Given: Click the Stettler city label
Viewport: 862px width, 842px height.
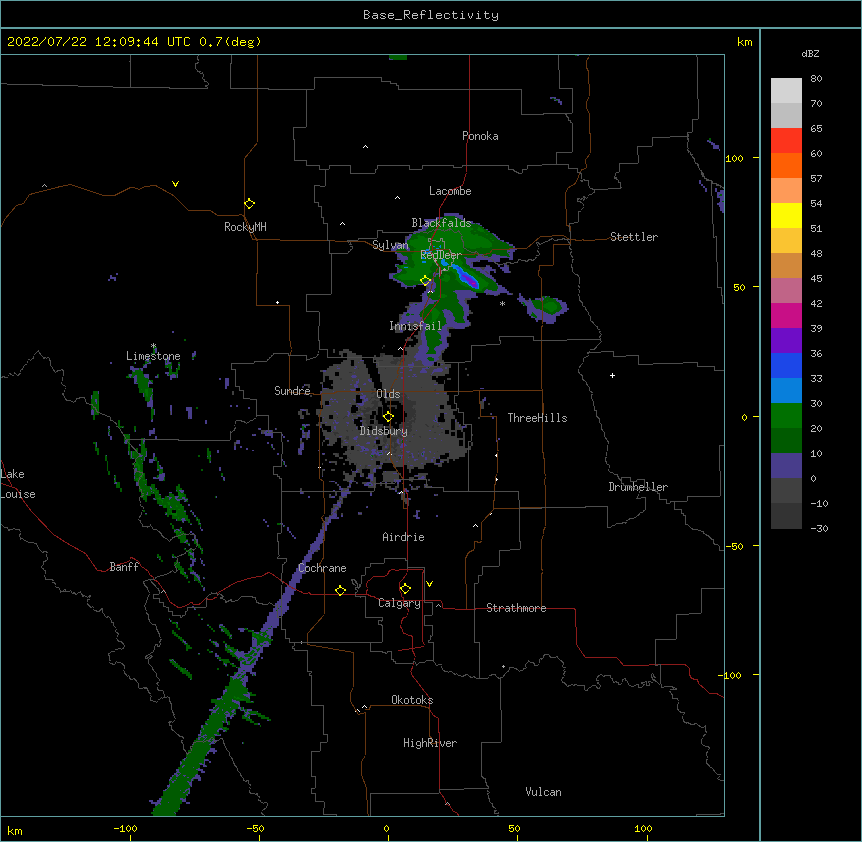Looking at the screenshot, I should pyautogui.click(x=634, y=237).
